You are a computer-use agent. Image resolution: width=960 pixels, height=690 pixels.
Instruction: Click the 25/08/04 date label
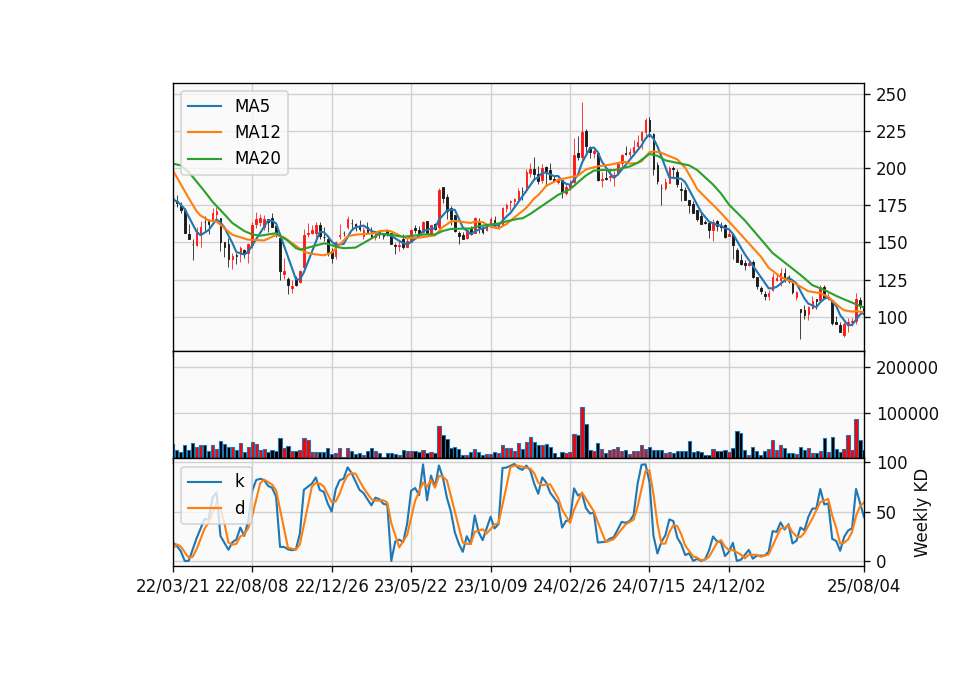864,586
